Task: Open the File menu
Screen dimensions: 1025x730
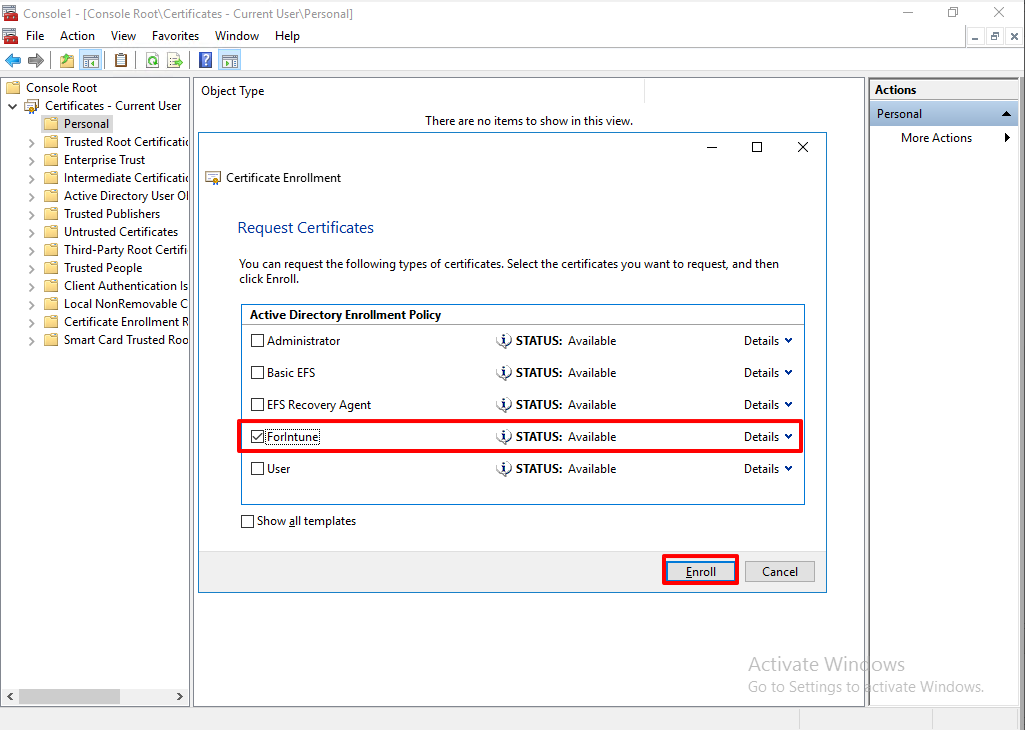Action: pos(35,36)
